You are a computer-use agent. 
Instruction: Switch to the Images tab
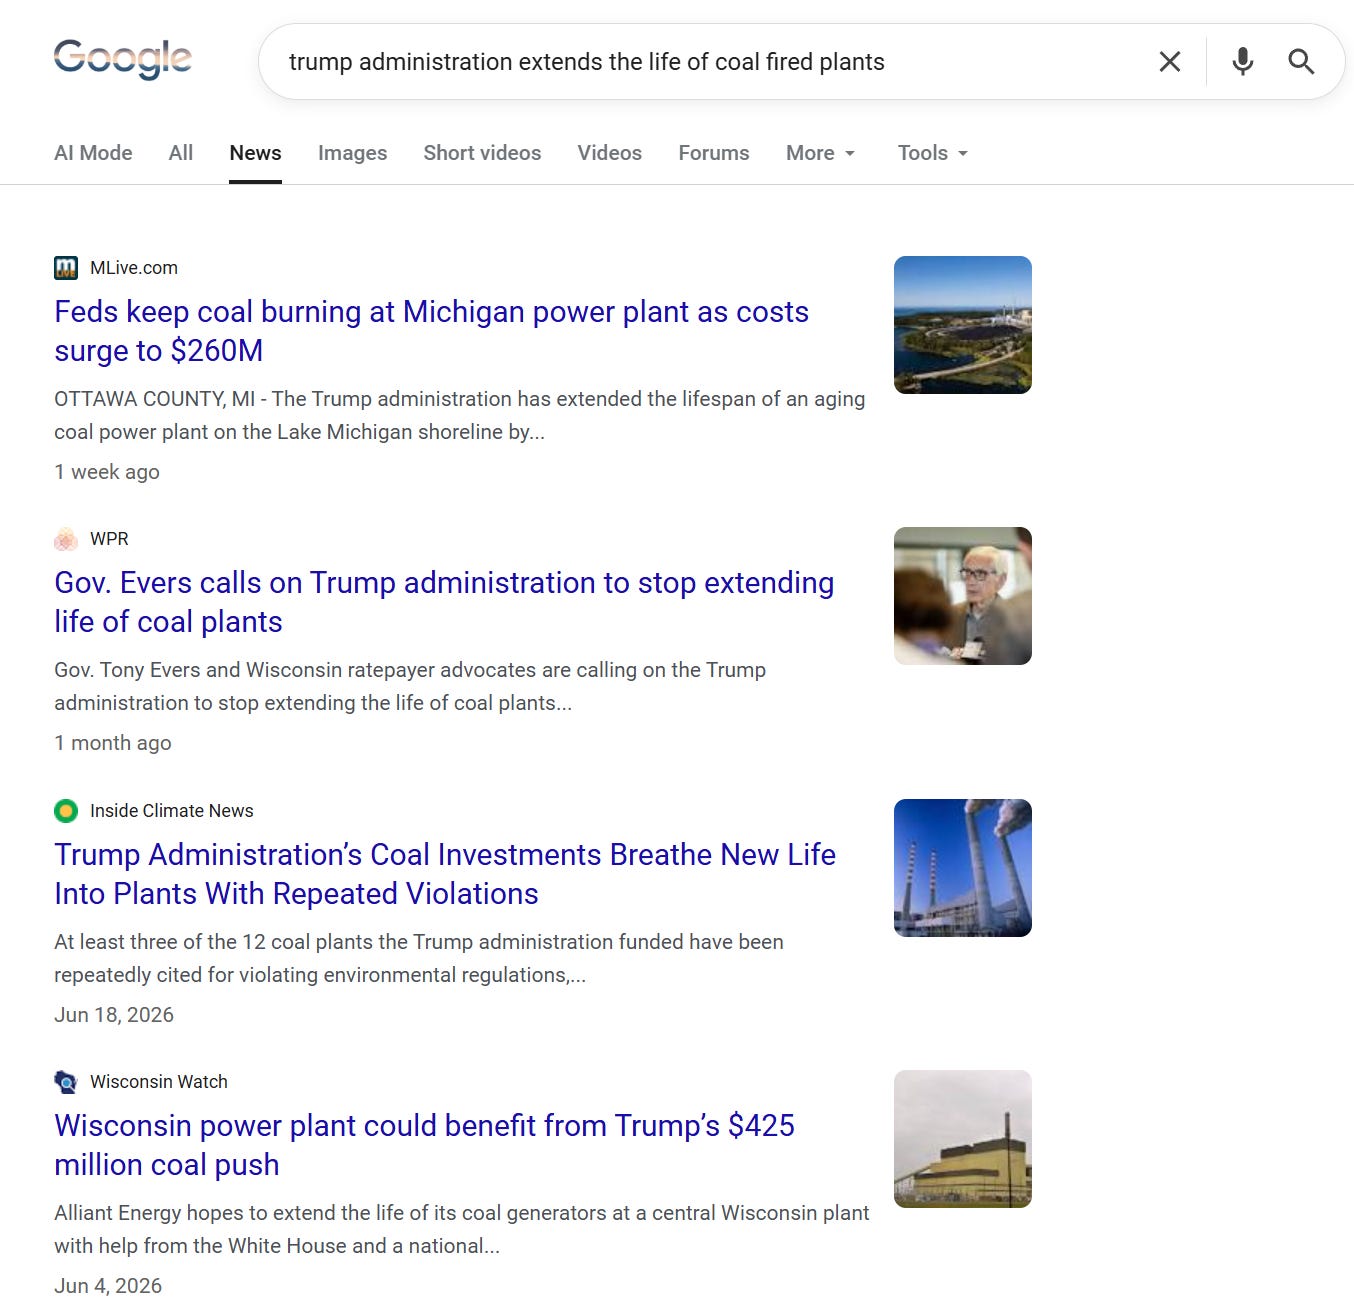(x=352, y=153)
